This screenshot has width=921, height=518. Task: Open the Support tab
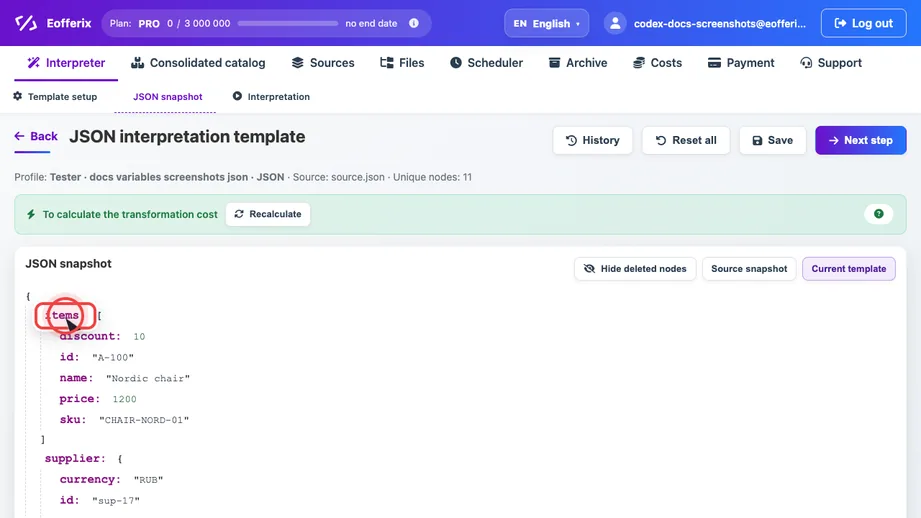point(831,63)
